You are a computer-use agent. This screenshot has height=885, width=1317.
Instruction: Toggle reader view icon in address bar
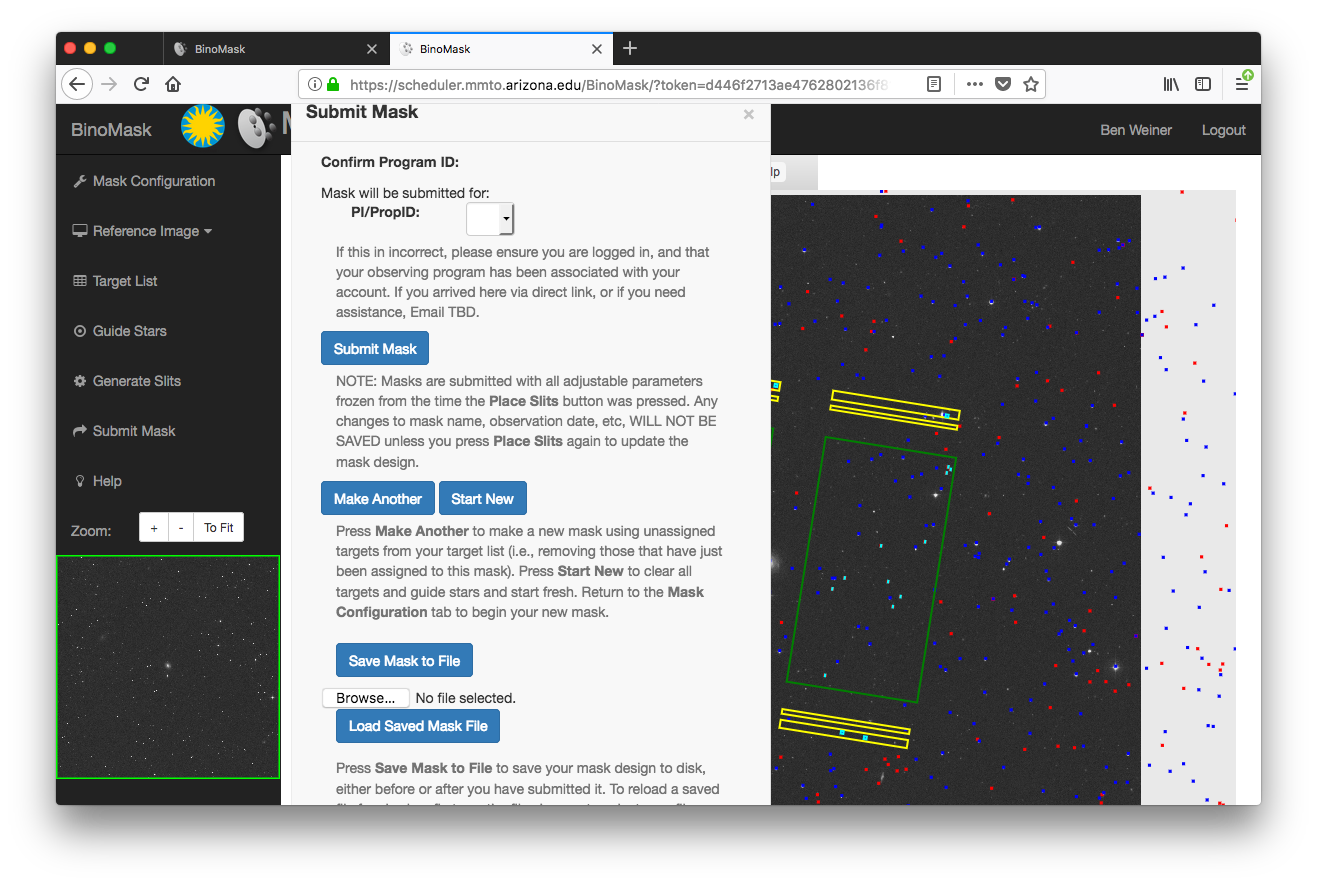tap(934, 84)
